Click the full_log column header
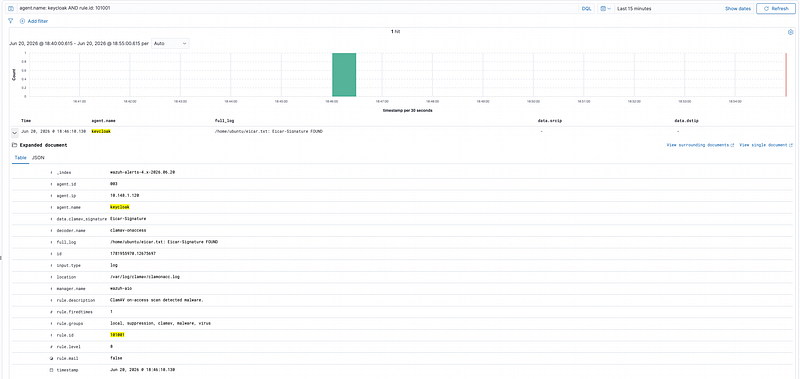The width and height of the screenshot is (800, 379). (224, 121)
